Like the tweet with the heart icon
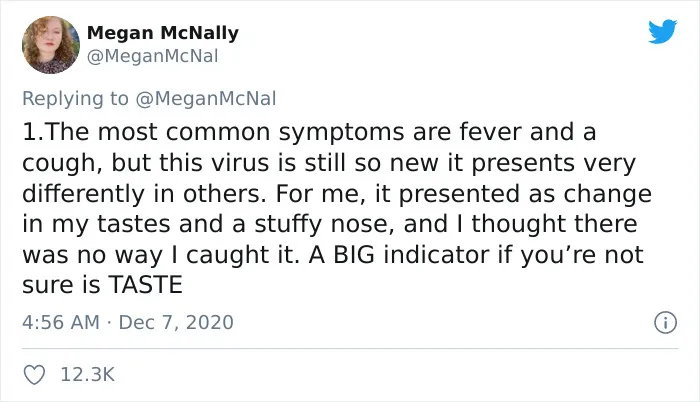The image size is (700, 402). coord(34,375)
